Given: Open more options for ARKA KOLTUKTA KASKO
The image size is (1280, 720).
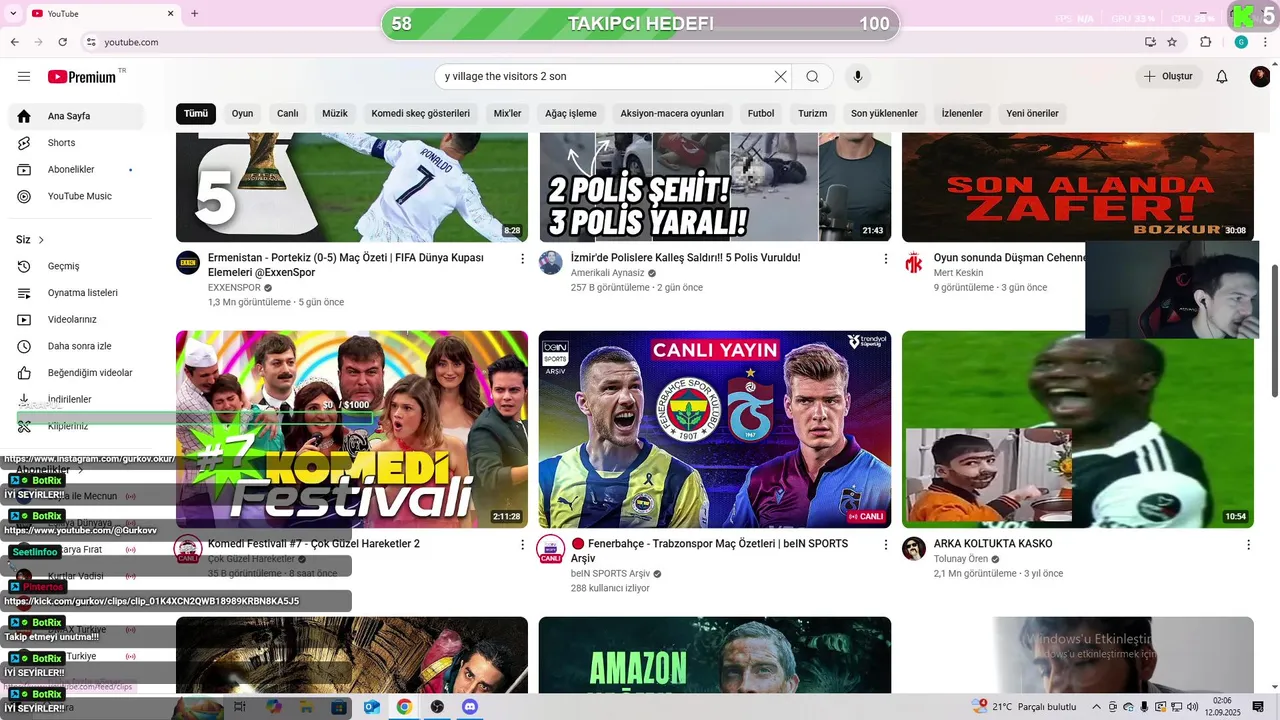Looking at the screenshot, I should pyautogui.click(x=1248, y=545).
